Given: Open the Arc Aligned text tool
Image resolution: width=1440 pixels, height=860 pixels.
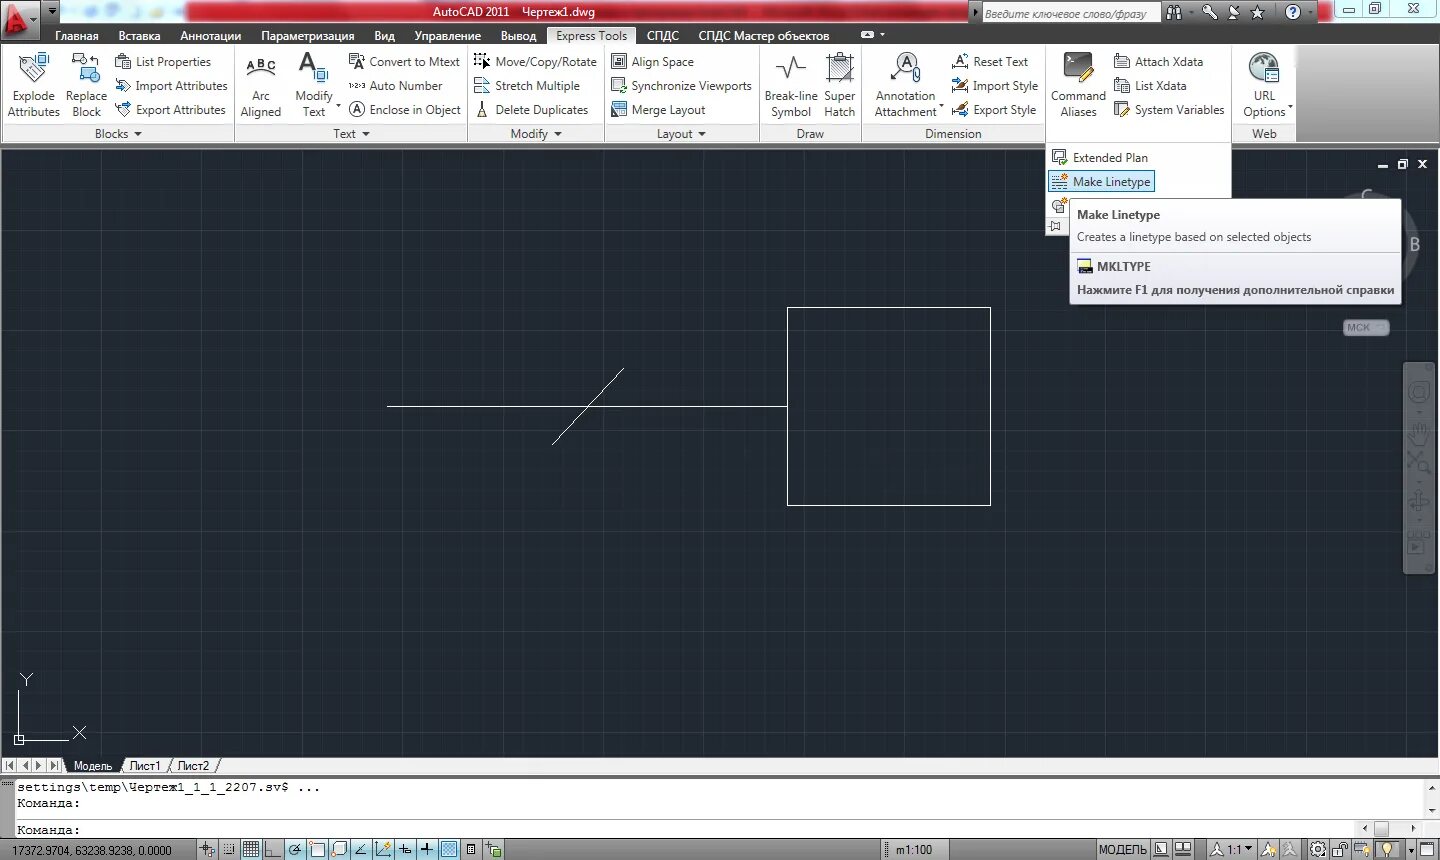Looking at the screenshot, I should 260,84.
